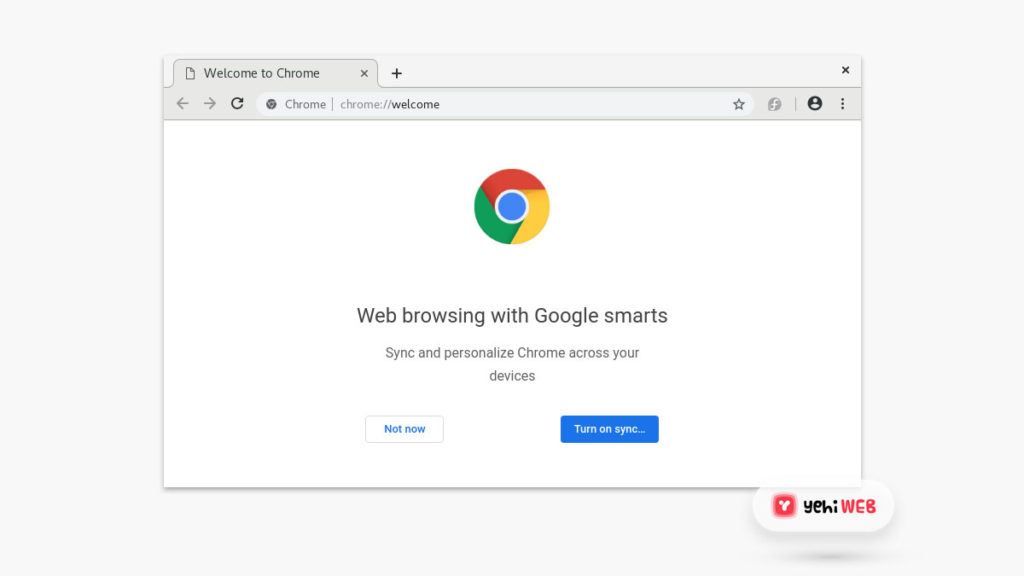Select the Welcome to Chrome tab
This screenshot has width=1024, height=576.
(x=262, y=73)
